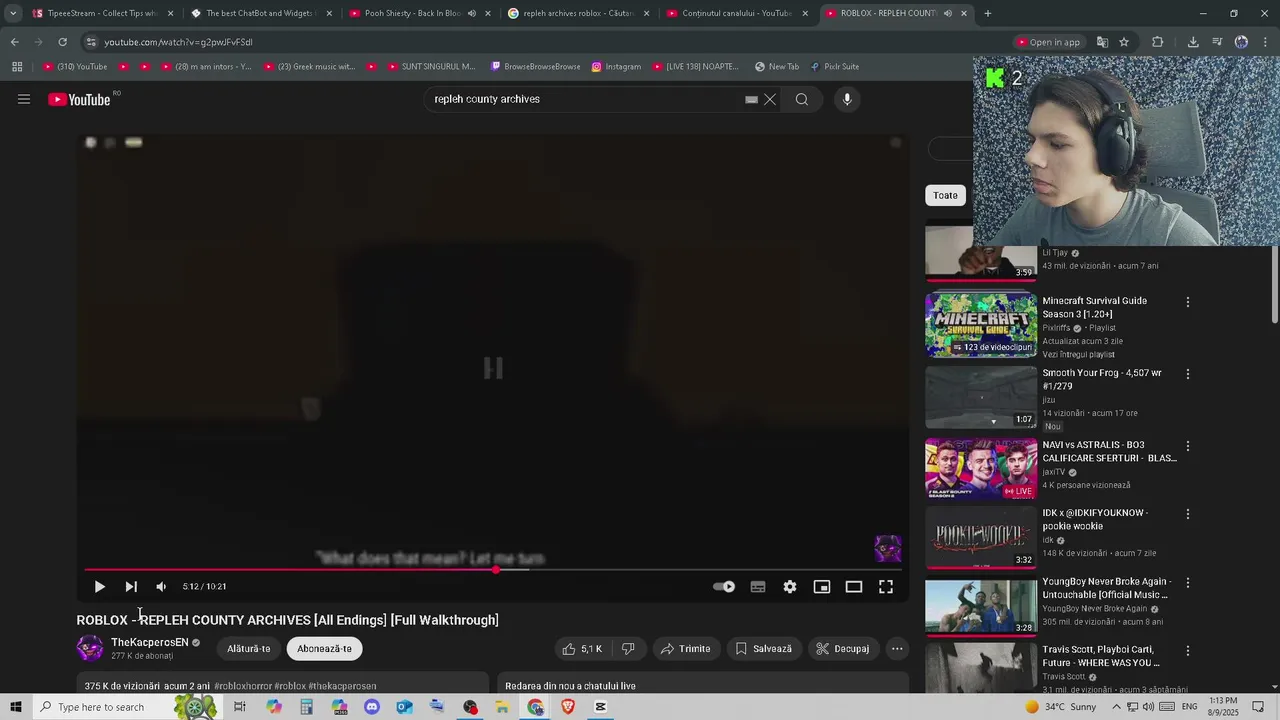Start voice search with the microphone

847,99
